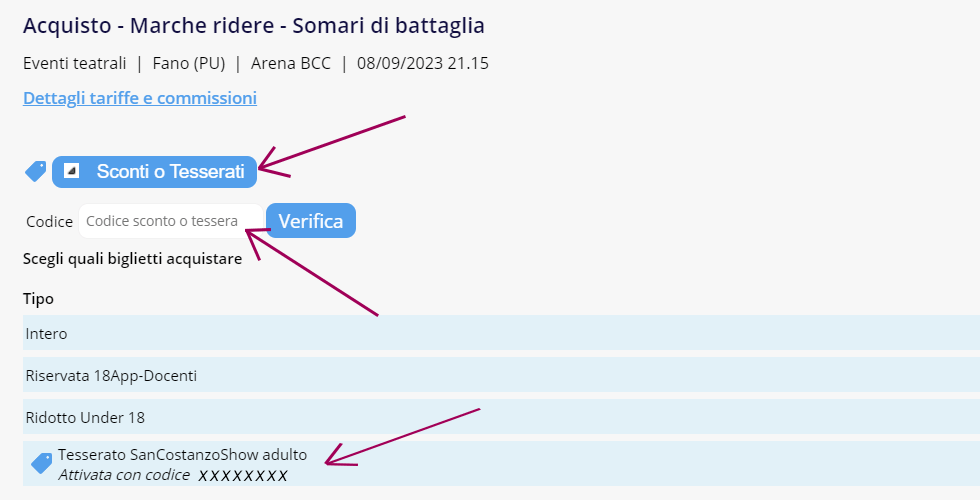Collapse the Sconti o Tesserati section
Screen dimensions: 980x500
point(154,172)
